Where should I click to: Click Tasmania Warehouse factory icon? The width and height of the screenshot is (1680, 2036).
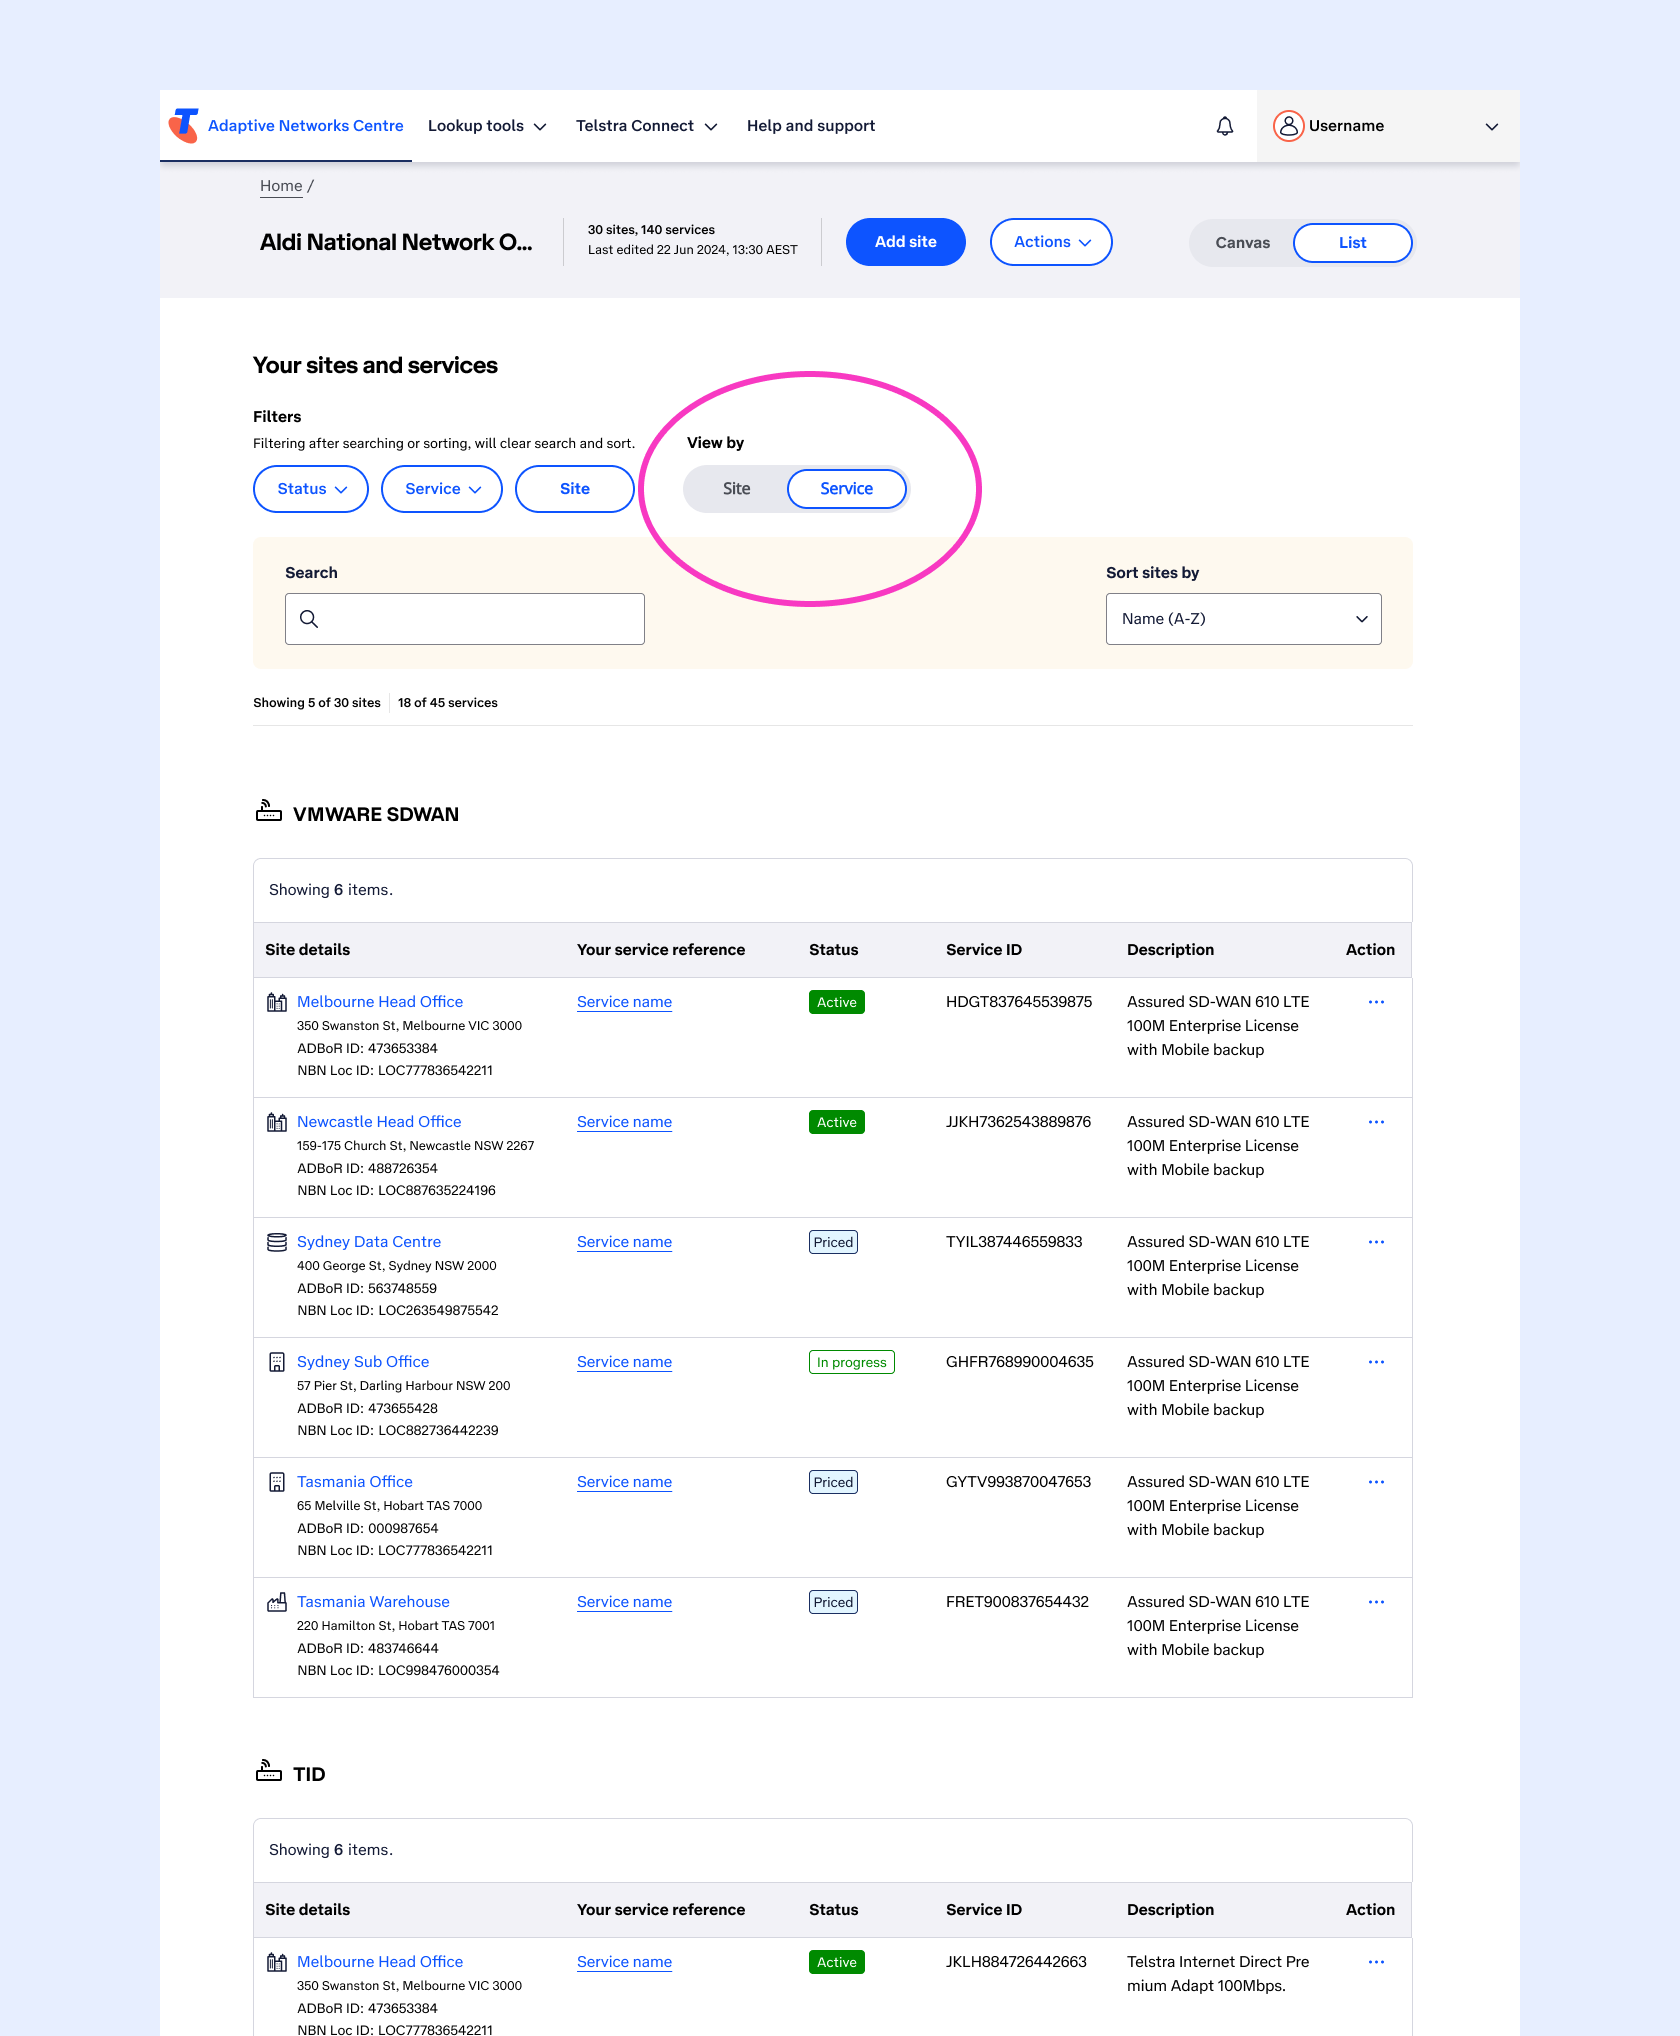coord(277,1602)
